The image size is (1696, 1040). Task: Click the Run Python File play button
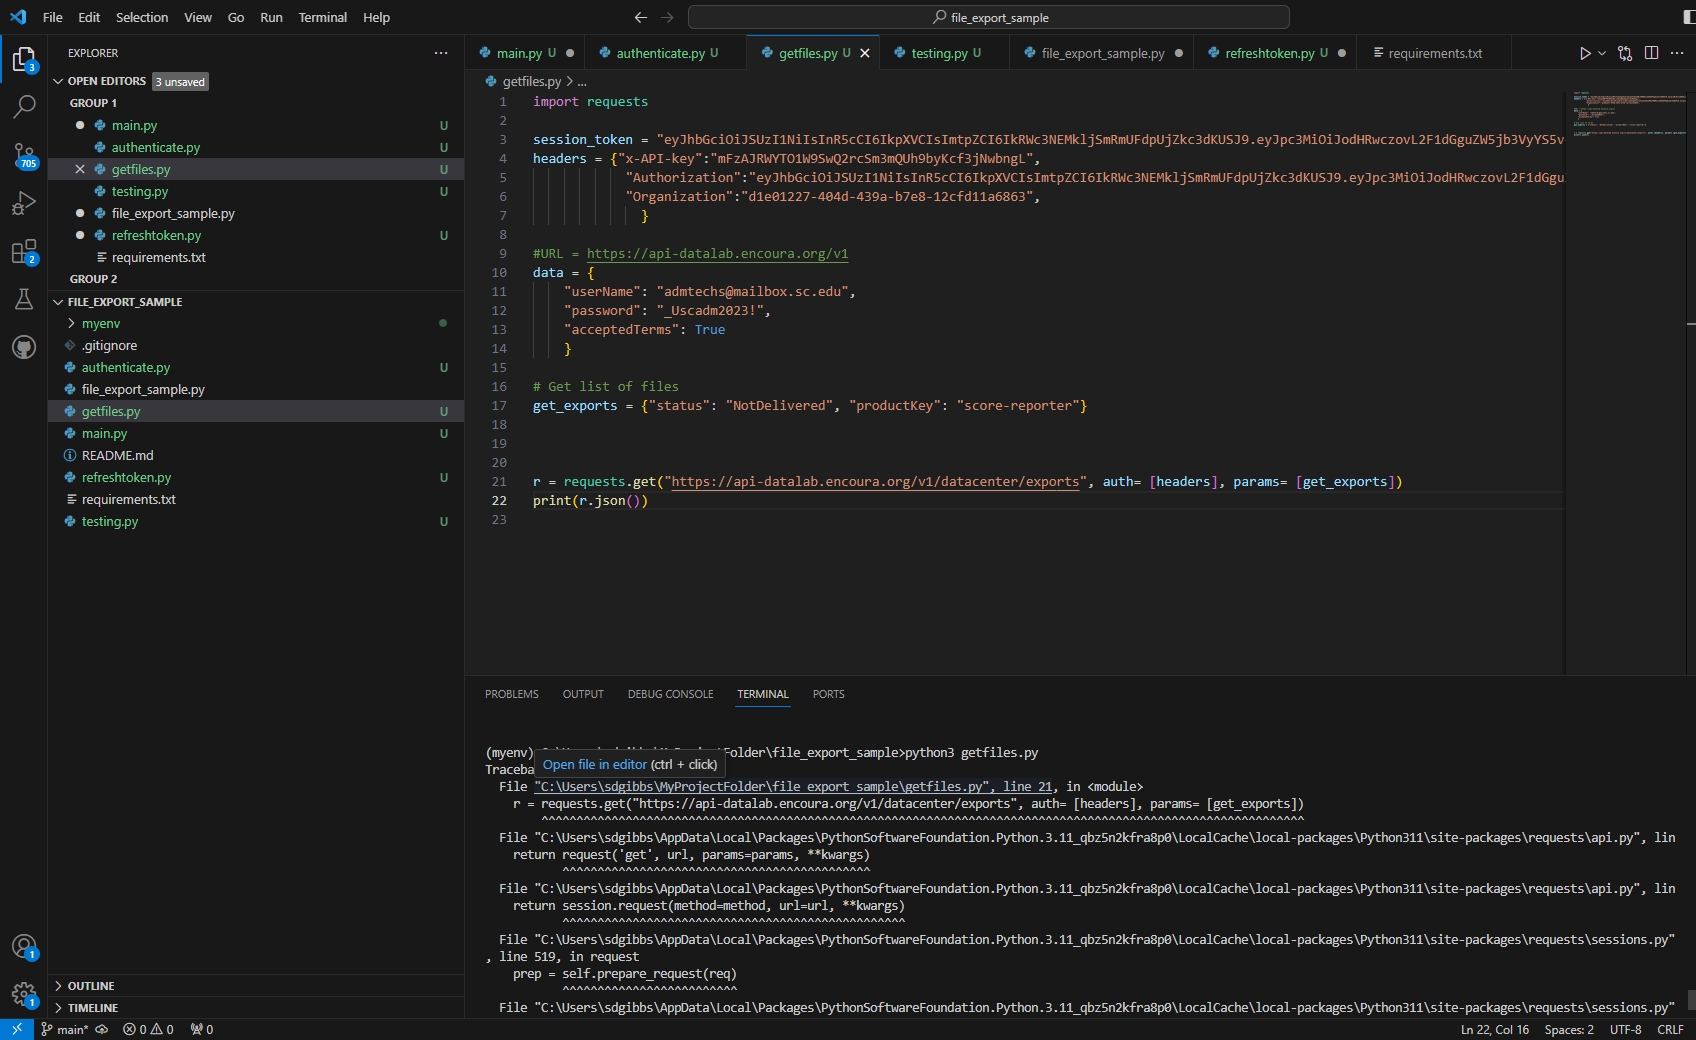tap(1585, 53)
